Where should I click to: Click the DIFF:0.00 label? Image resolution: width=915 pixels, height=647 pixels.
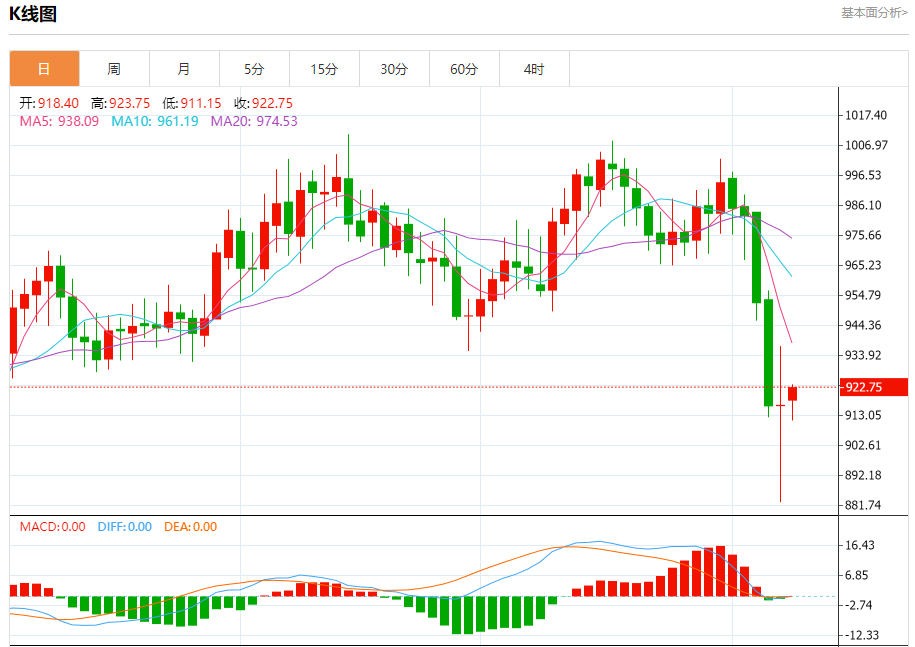pyautogui.click(x=125, y=527)
